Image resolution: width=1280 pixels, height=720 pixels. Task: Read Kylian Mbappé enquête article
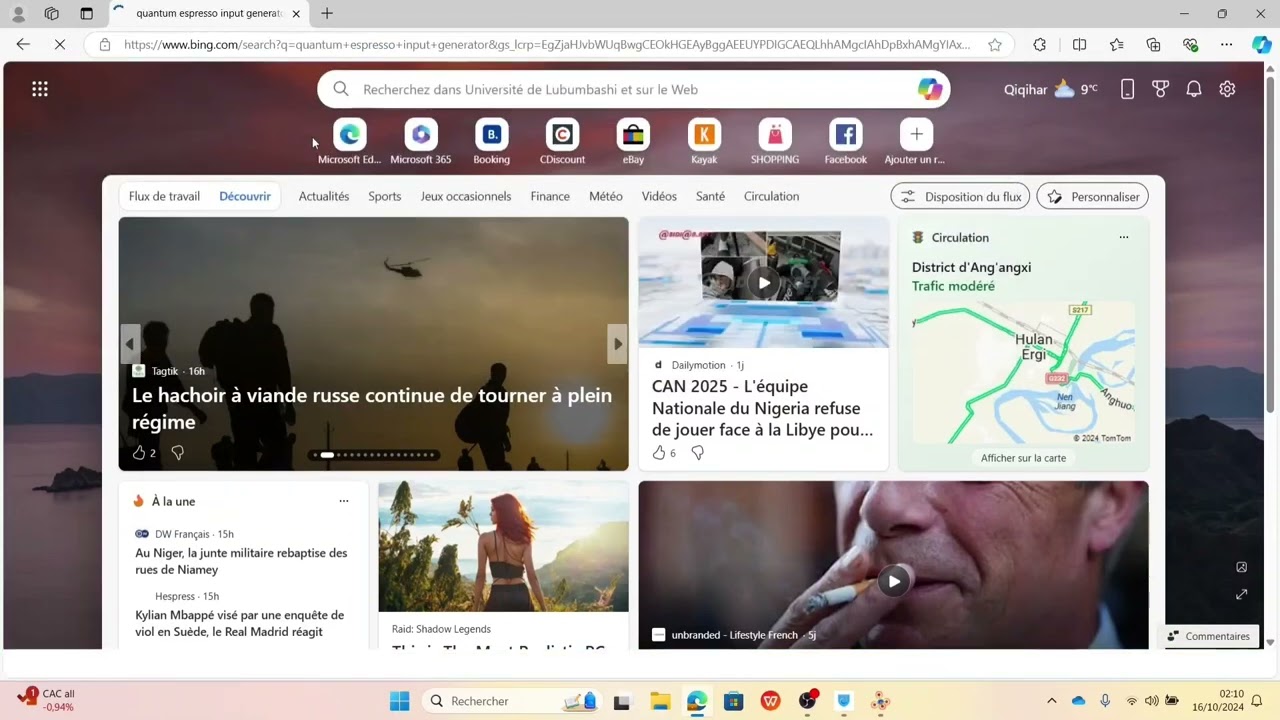(x=240, y=623)
